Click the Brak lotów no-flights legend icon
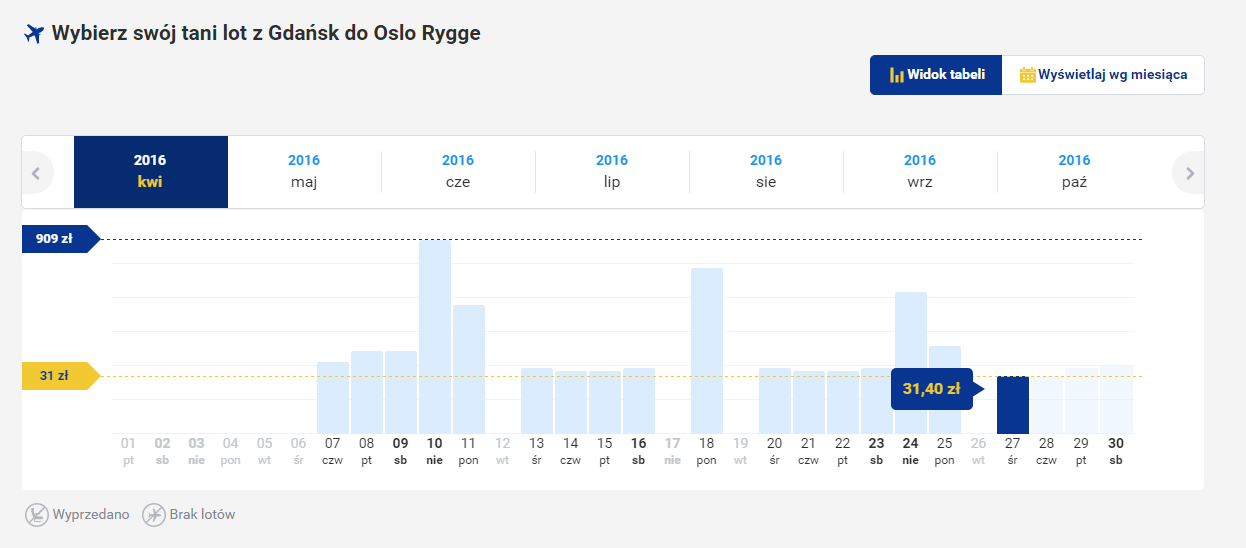This screenshot has height=548, width=1246. 153,515
